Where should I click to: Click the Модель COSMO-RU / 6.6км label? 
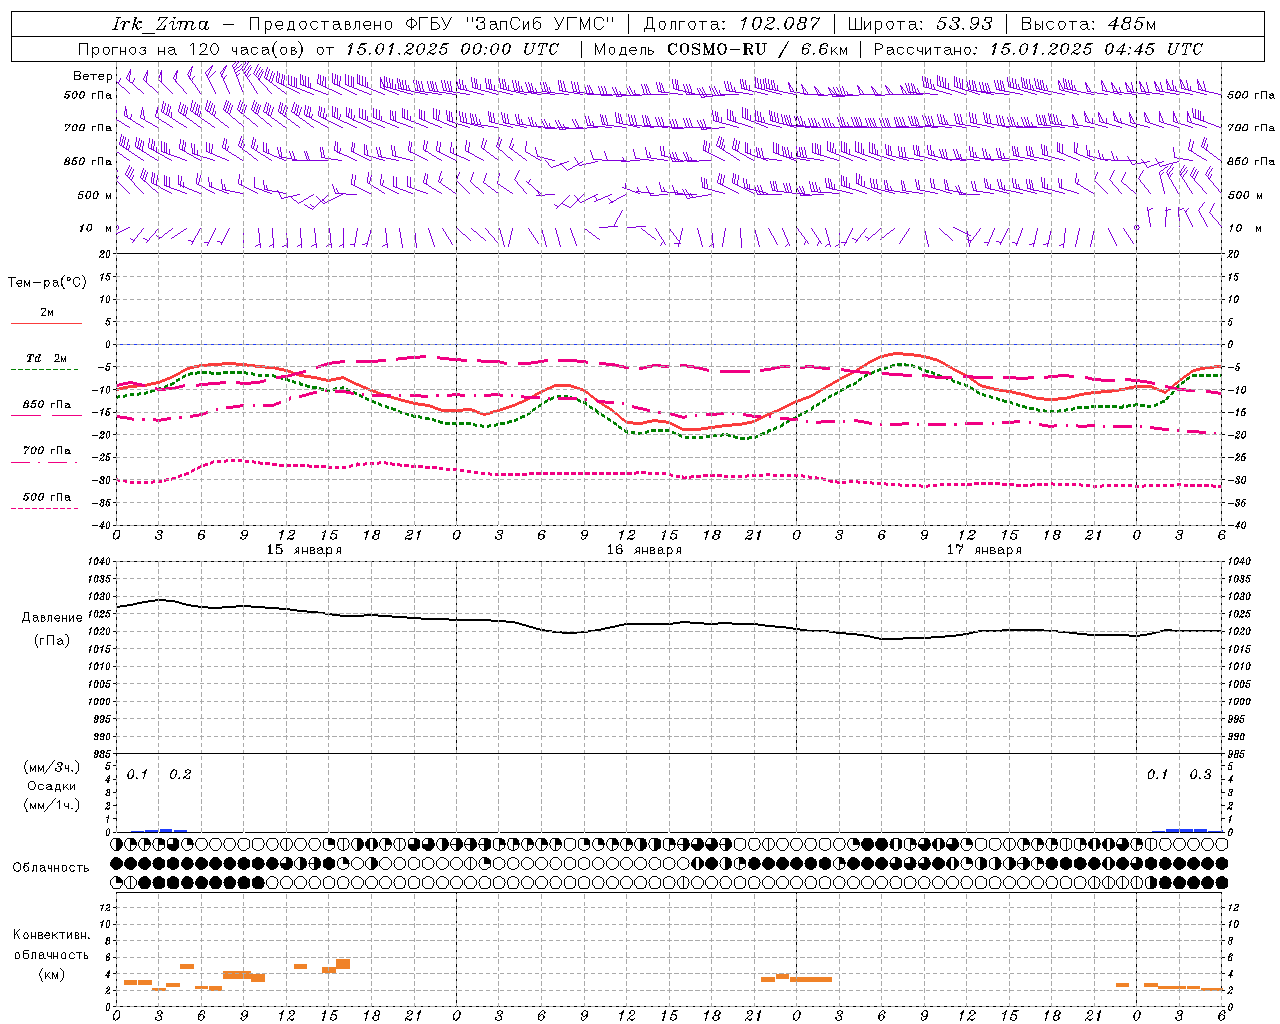(x=720, y=49)
